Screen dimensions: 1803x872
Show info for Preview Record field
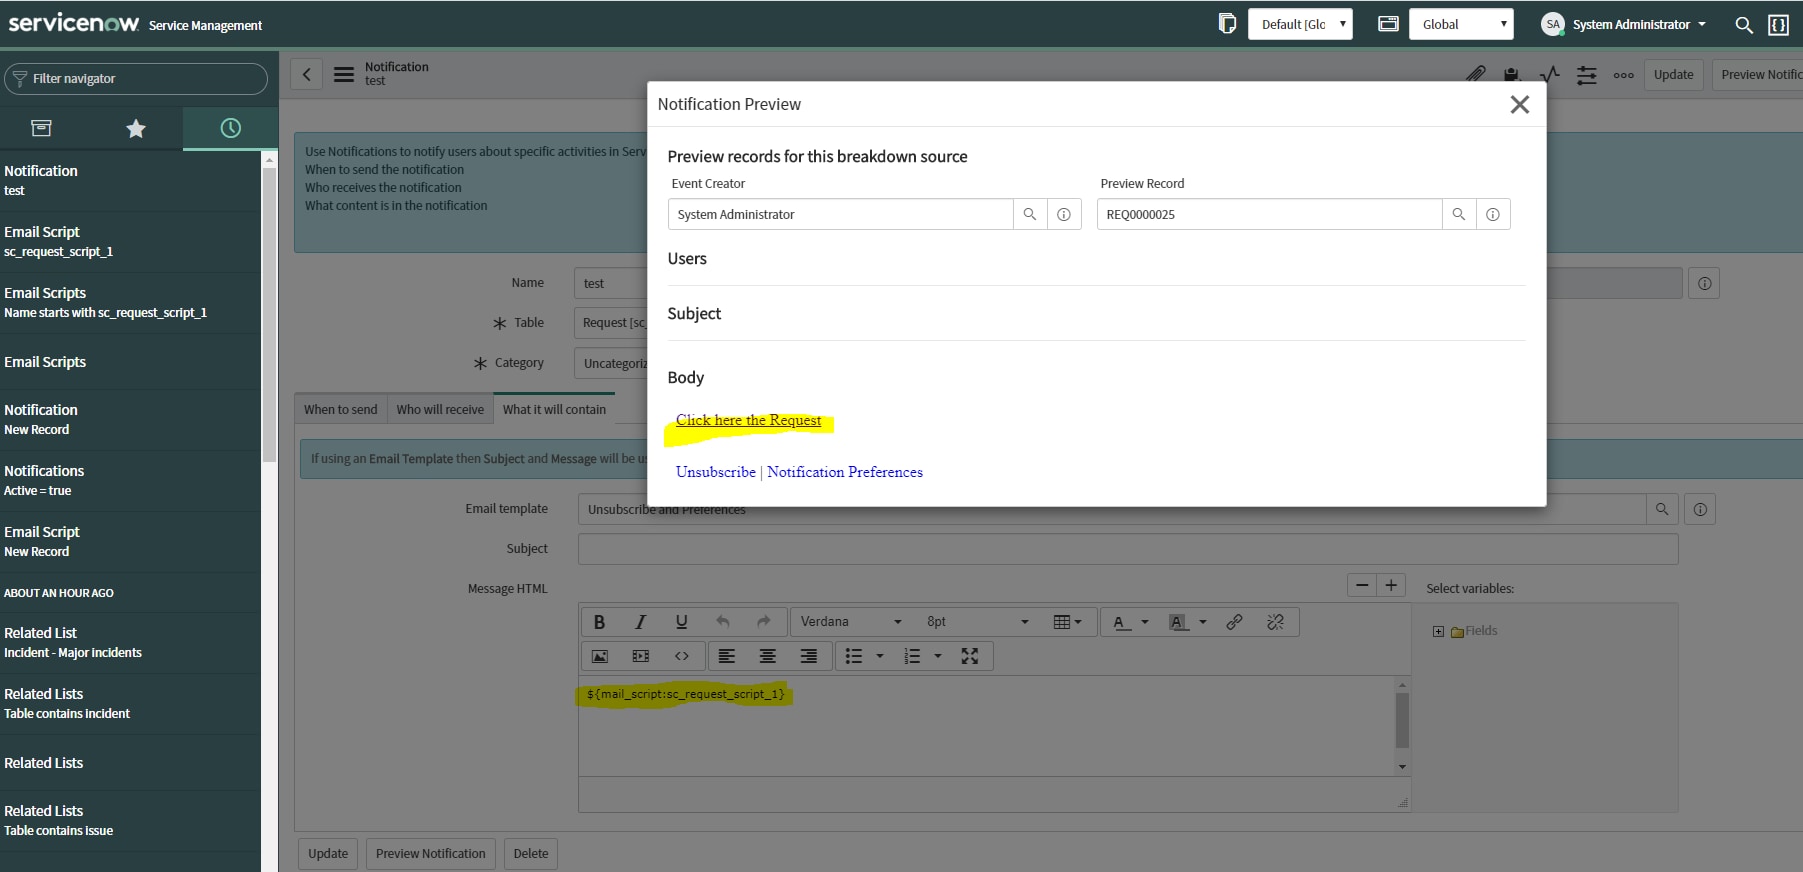tap(1493, 214)
